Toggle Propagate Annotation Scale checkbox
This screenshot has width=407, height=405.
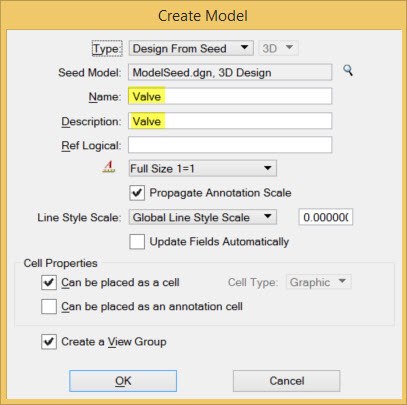coord(137,193)
